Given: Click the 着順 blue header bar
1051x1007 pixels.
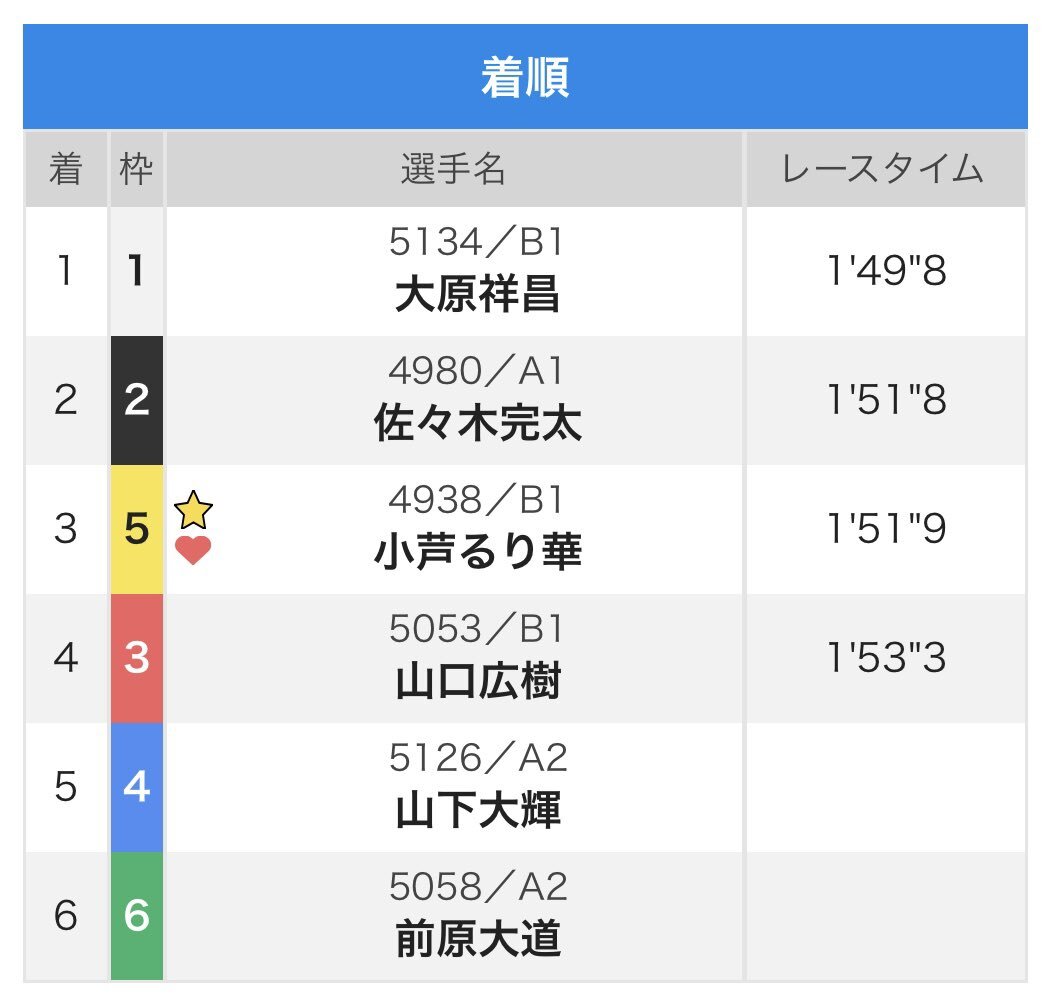Looking at the screenshot, I should (525, 76).
